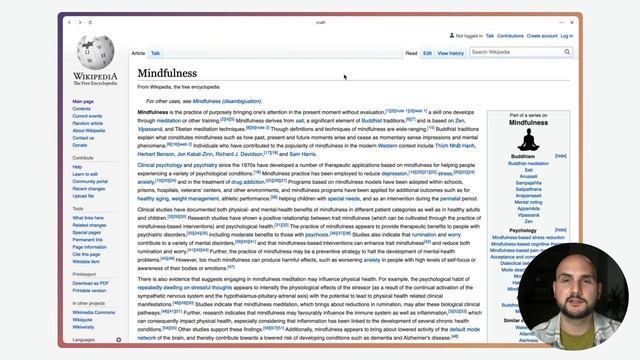640x360 pixels.
Task: Click the magnifier icon in Search Wikipedia
Action: click(567, 52)
